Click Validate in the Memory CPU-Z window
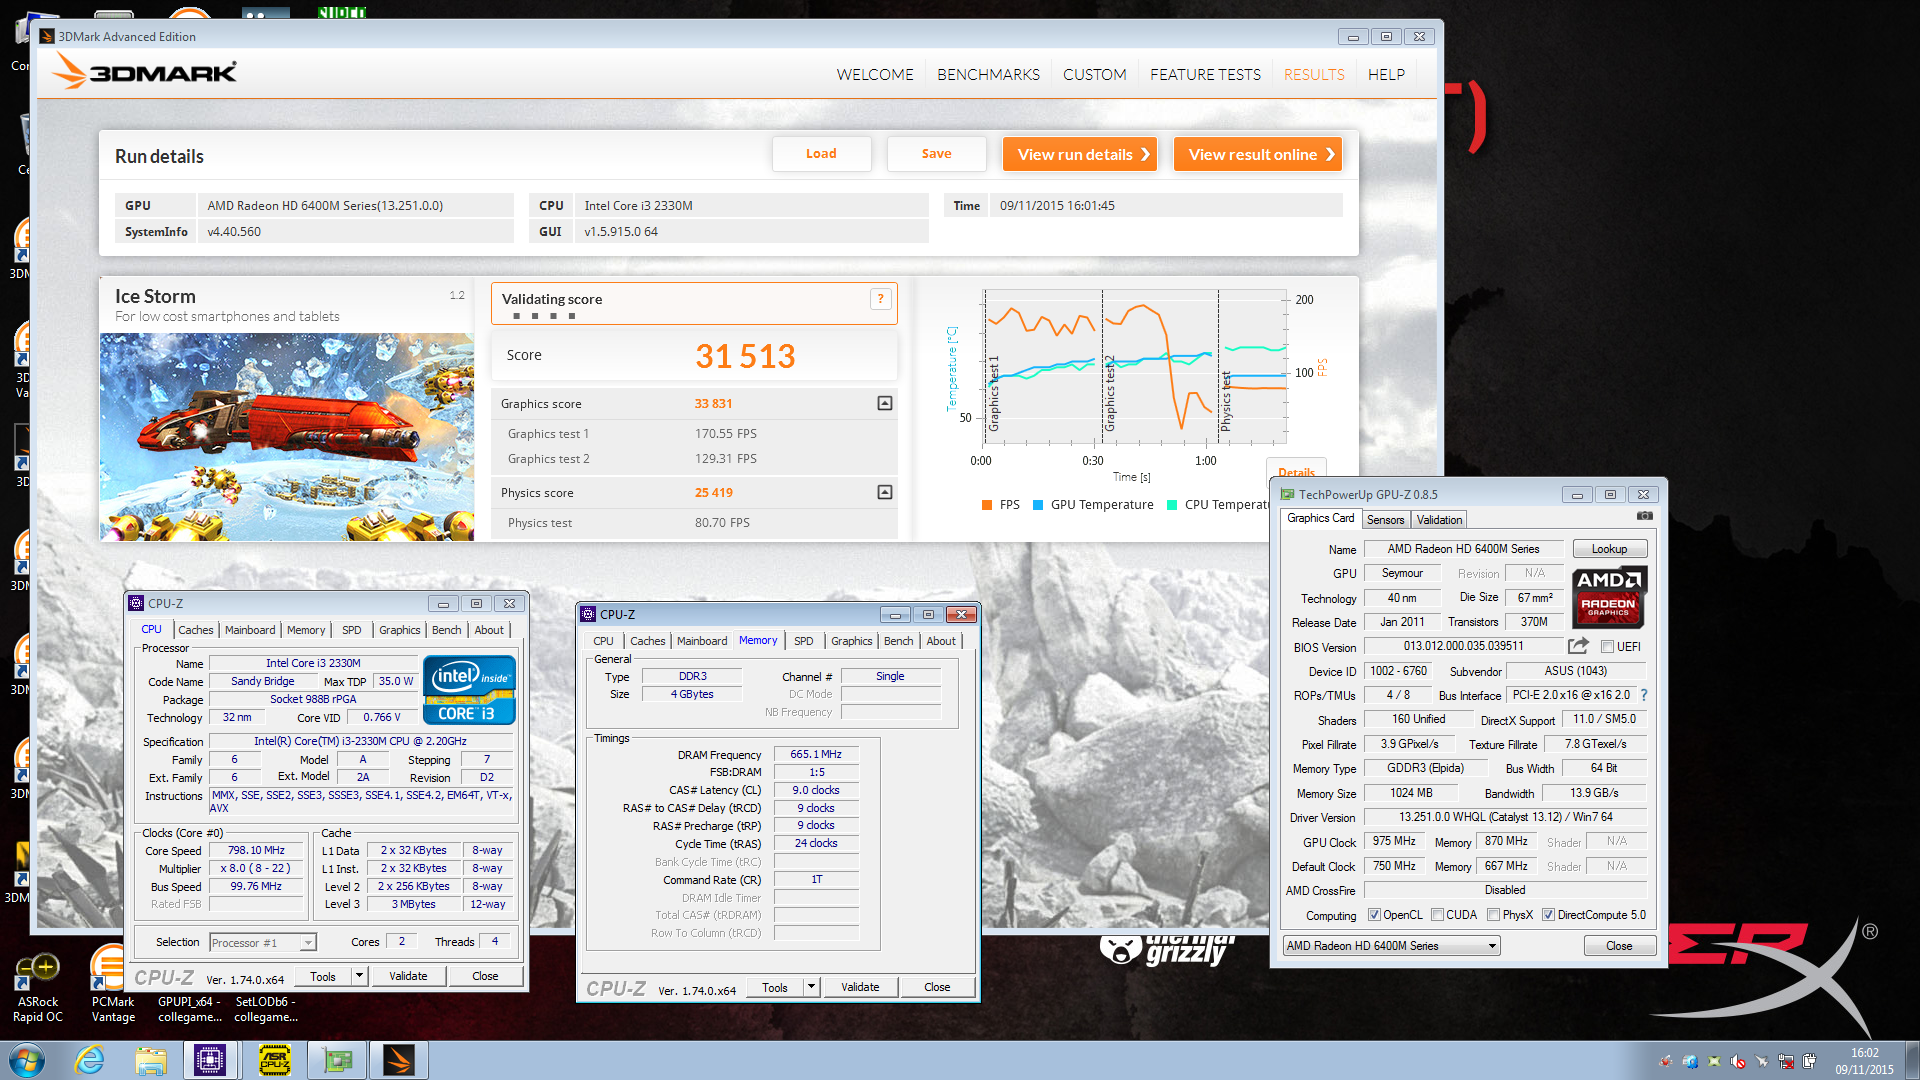Viewport: 1920px width, 1080px height. point(860,987)
